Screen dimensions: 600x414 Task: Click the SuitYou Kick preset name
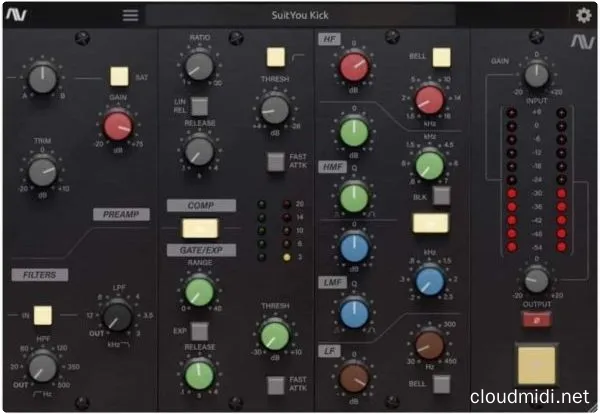[x=300, y=15]
